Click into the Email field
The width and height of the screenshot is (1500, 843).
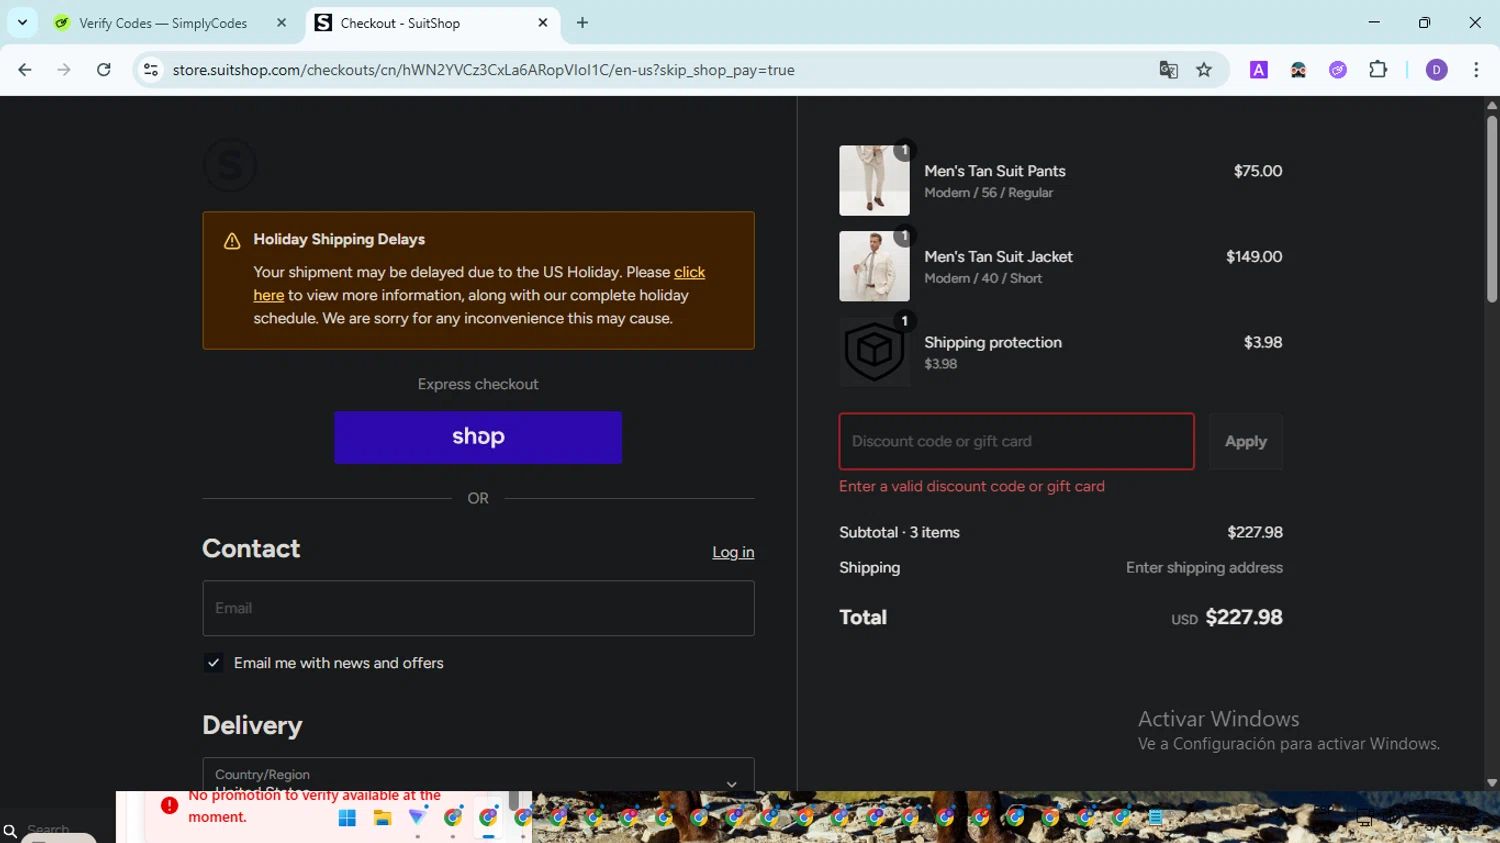click(478, 608)
